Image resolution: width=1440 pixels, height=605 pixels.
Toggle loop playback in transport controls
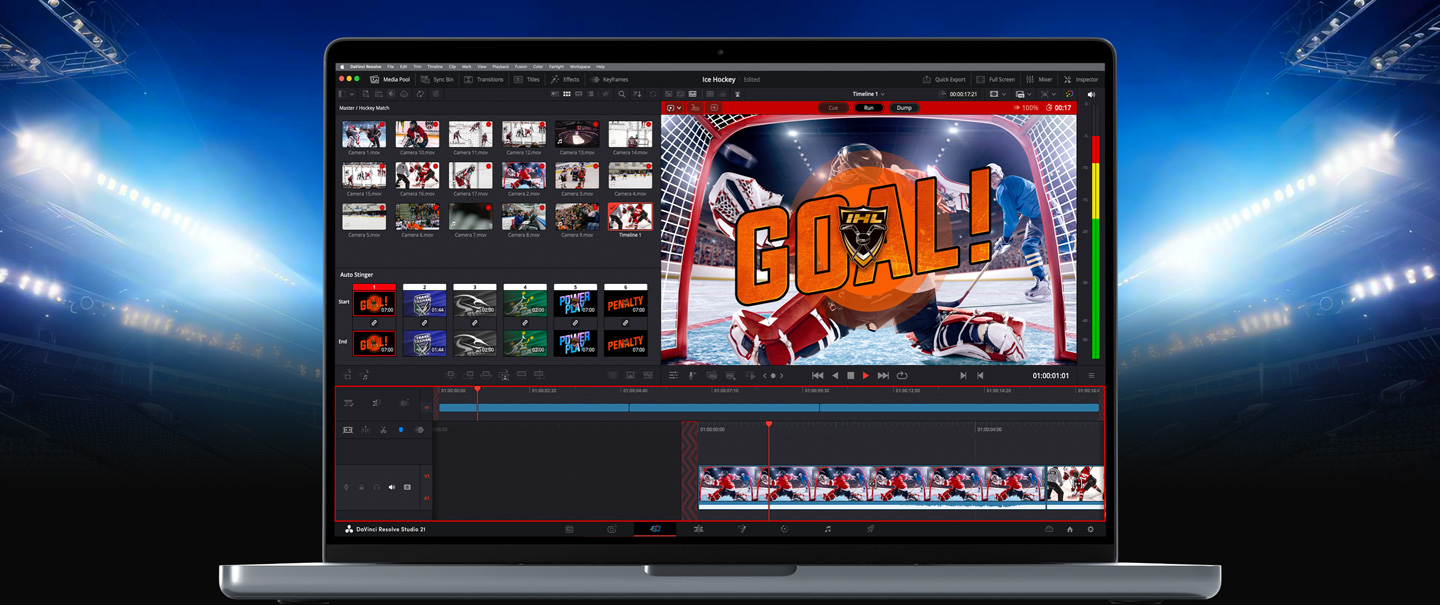902,376
